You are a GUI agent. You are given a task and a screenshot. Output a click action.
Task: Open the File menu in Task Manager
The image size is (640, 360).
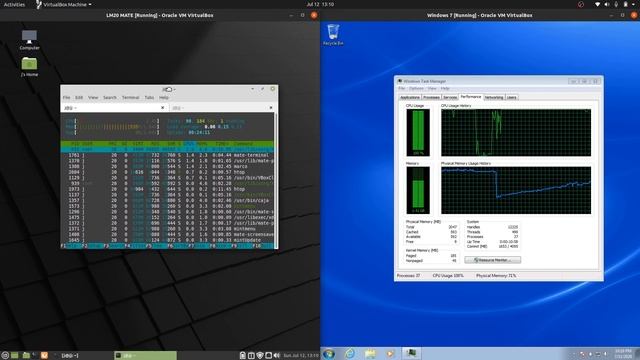(x=402, y=89)
